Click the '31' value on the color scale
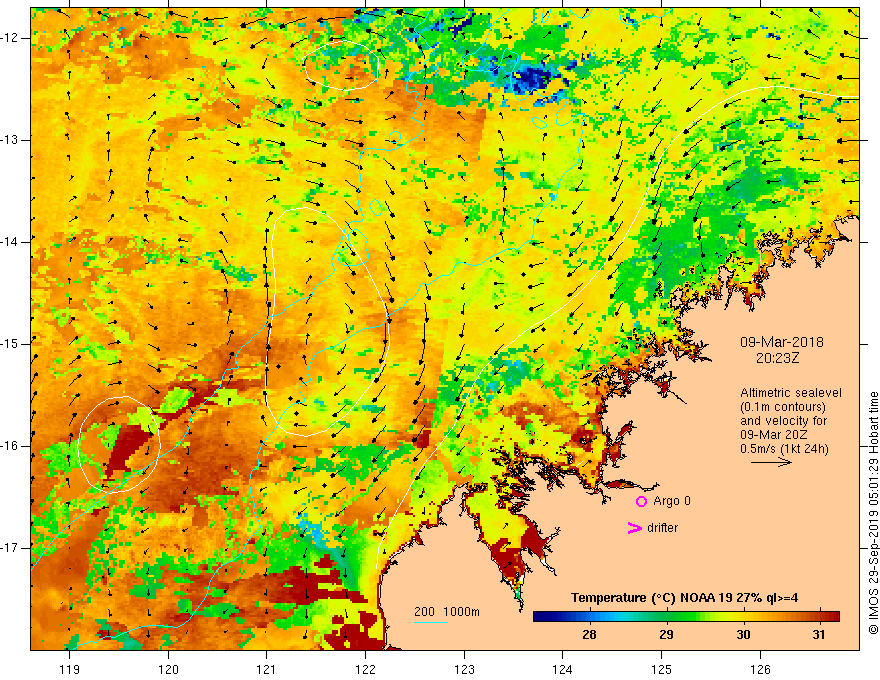Image resolution: width=880 pixels, height=680 pixels. tap(819, 635)
